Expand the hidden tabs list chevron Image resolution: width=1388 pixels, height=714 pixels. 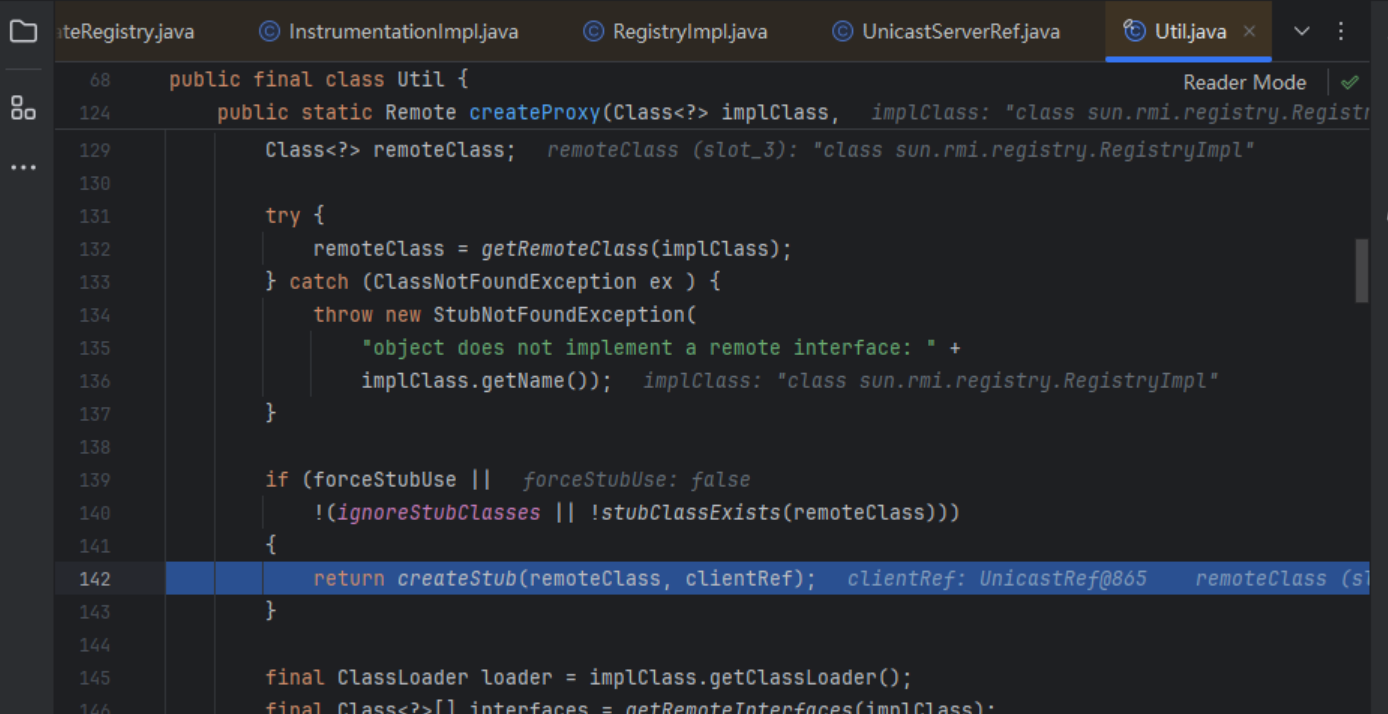point(1301,31)
